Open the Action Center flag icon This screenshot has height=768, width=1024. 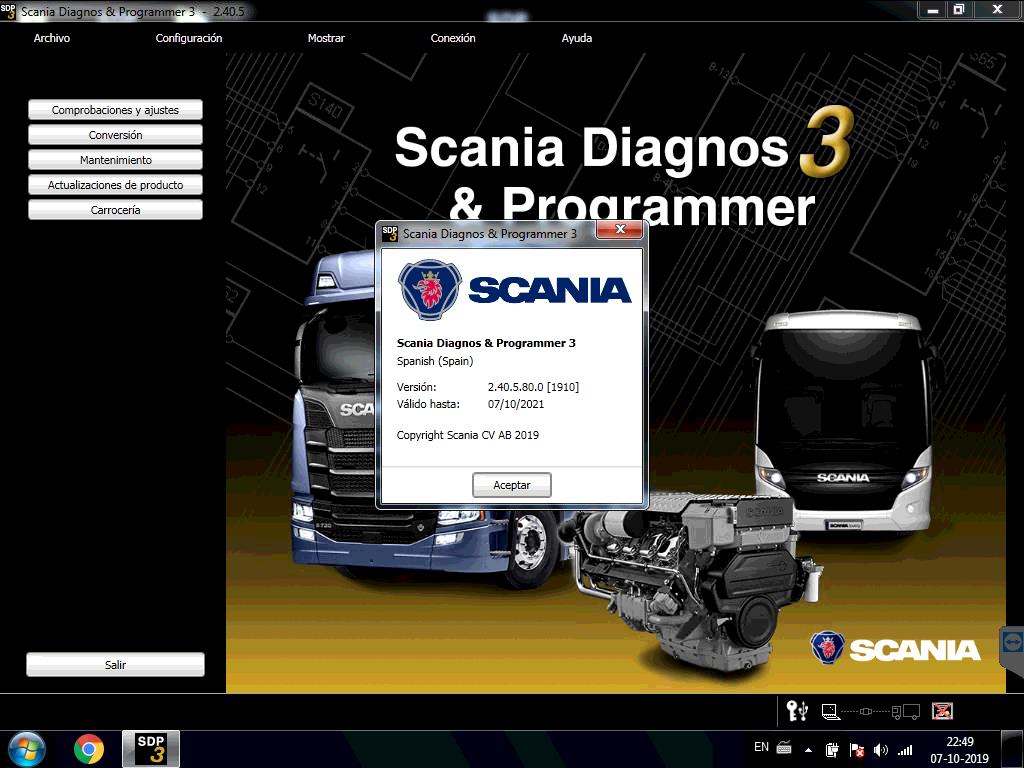pos(857,750)
